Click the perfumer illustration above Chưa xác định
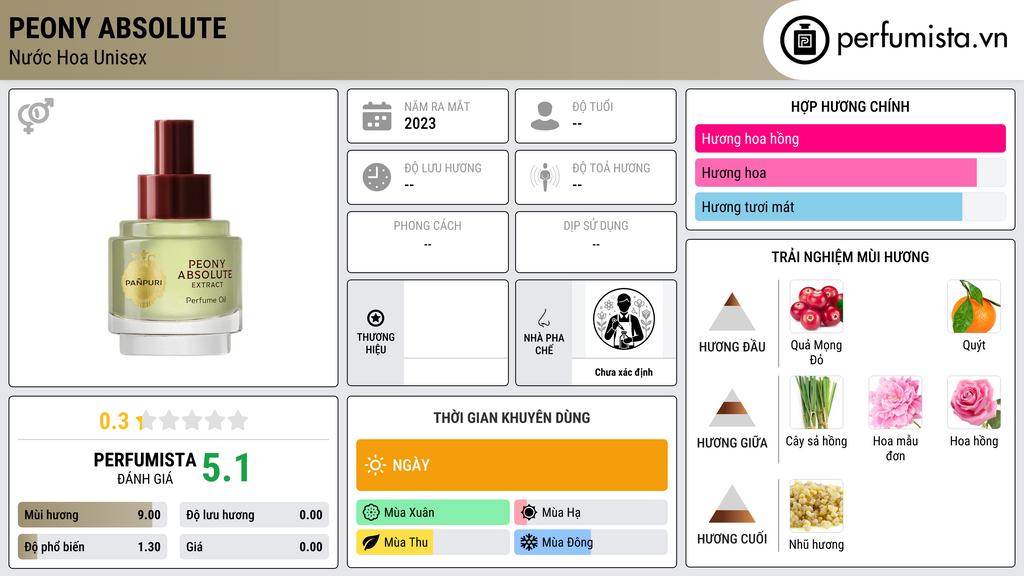The height and width of the screenshot is (576, 1024). 624,319
